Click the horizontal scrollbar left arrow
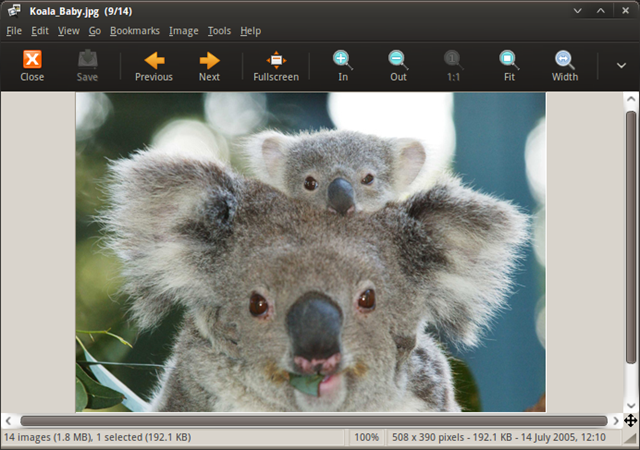The image size is (640, 450). click(8, 421)
